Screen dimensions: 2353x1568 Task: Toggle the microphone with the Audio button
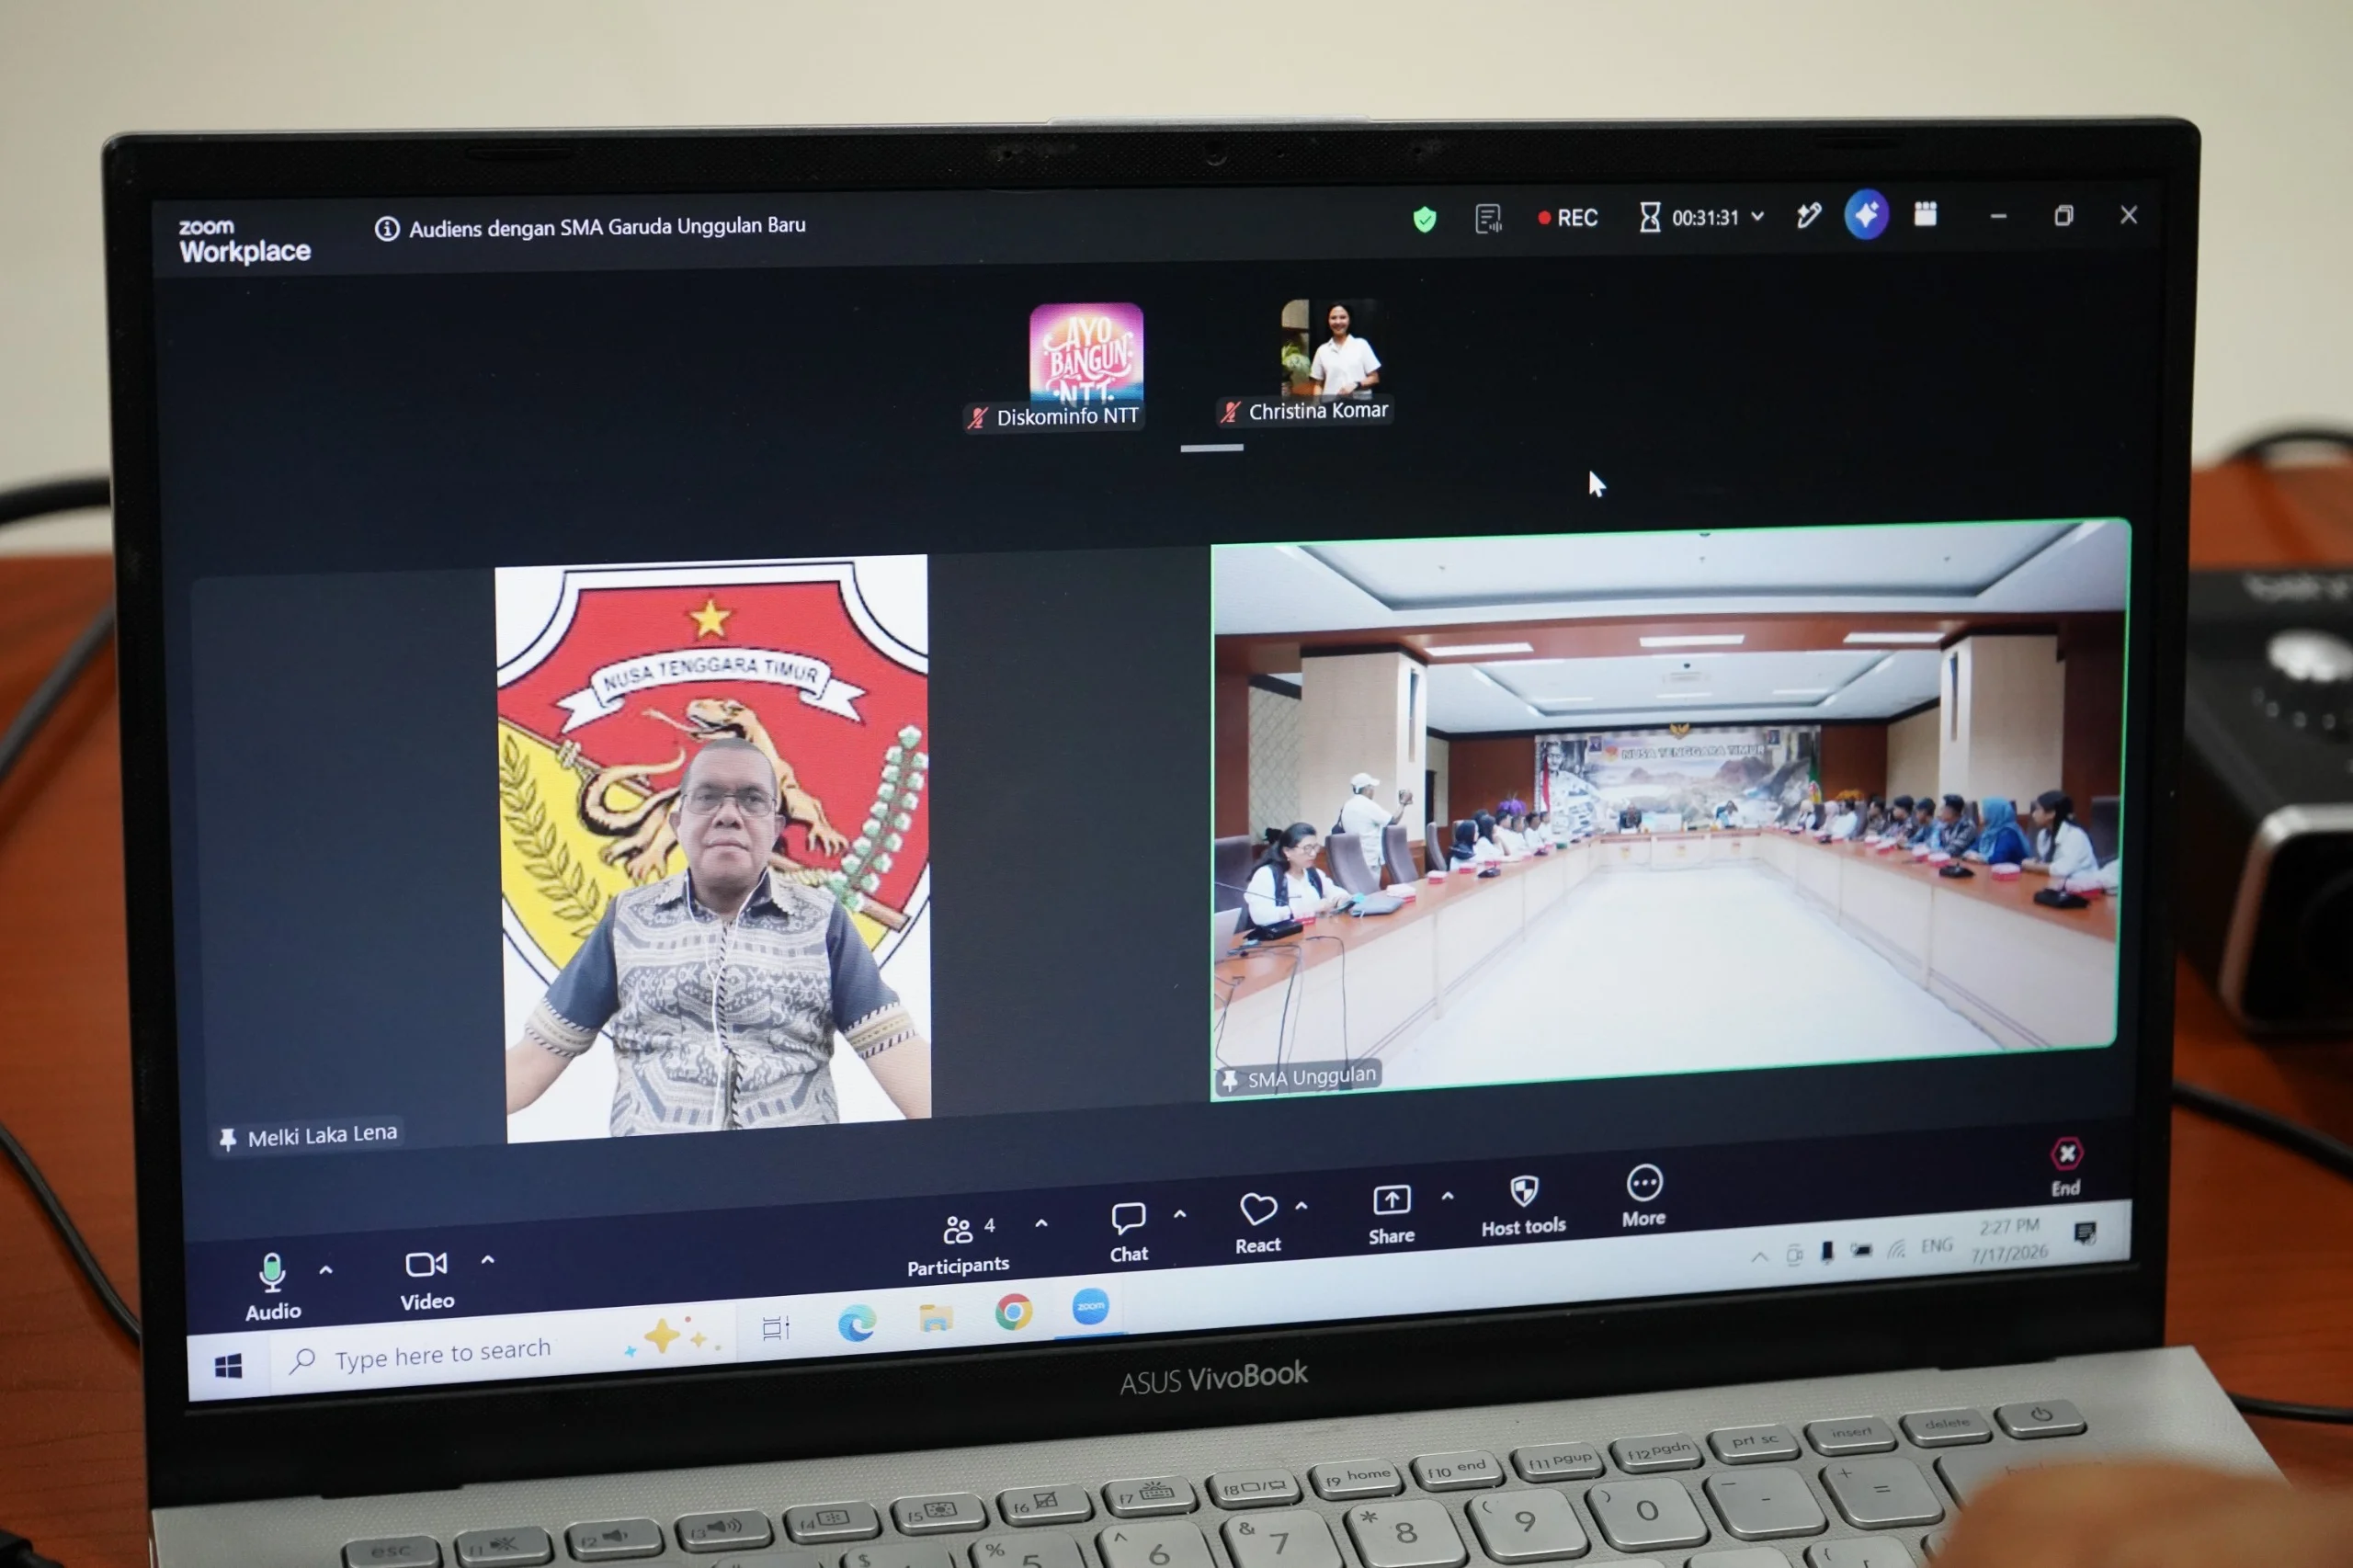(x=273, y=1286)
